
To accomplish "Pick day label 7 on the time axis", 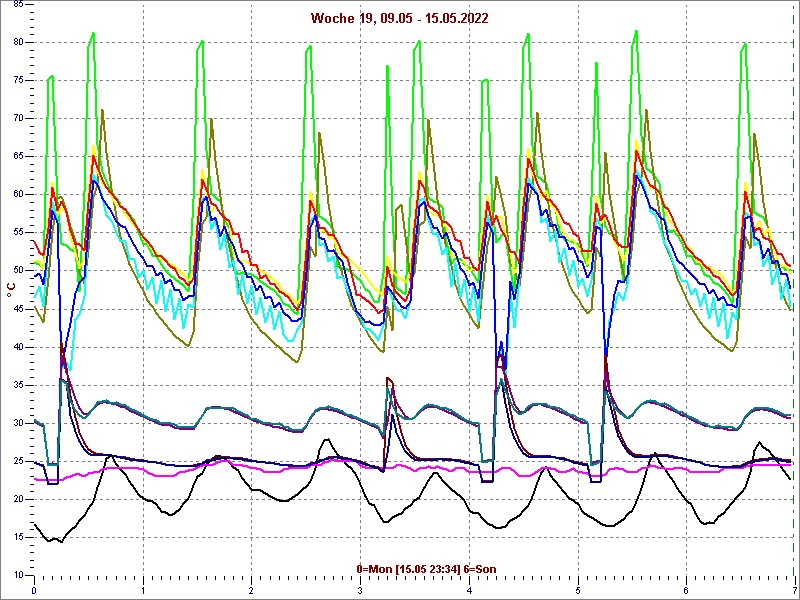I will point(795,592).
